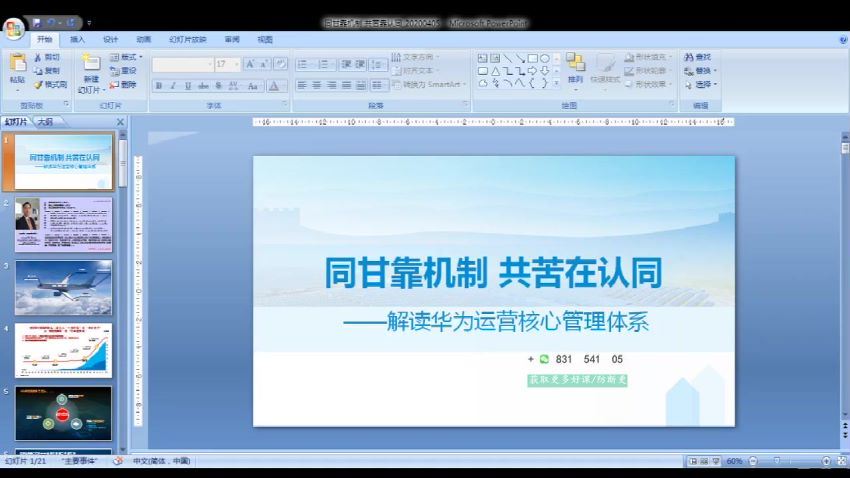
Task: Open Help with the blue question icon
Action: click(x=843, y=40)
